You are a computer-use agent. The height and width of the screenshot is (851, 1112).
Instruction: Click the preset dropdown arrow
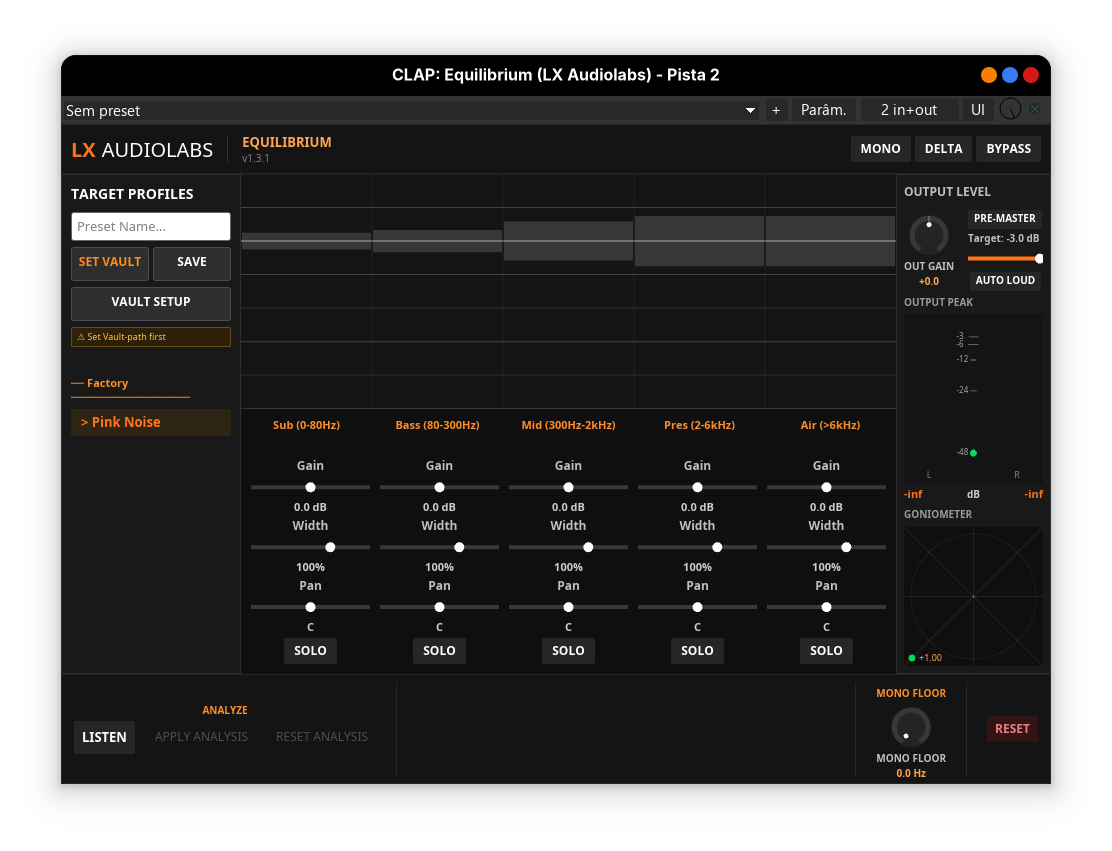click(750, 110)
